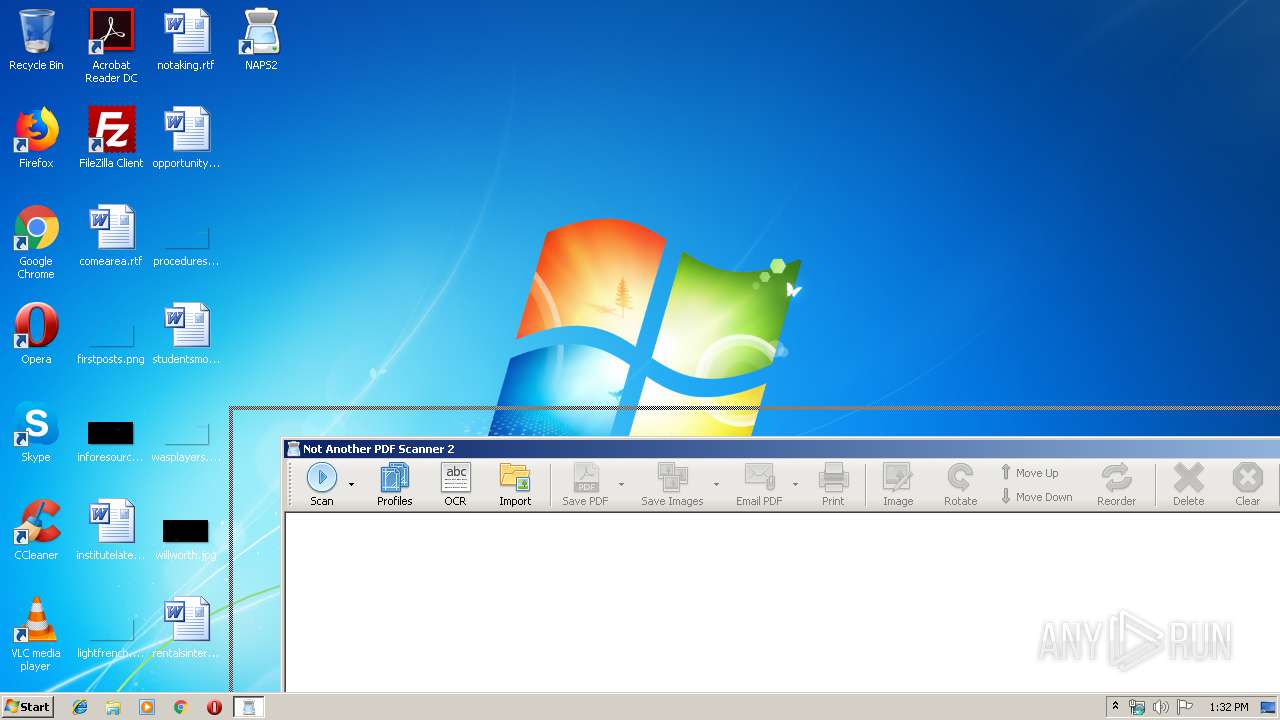Select the comearea.rtf desktop file
Image resolution: width=1280 pixels, height=720 pixels.
coord(111,236)
